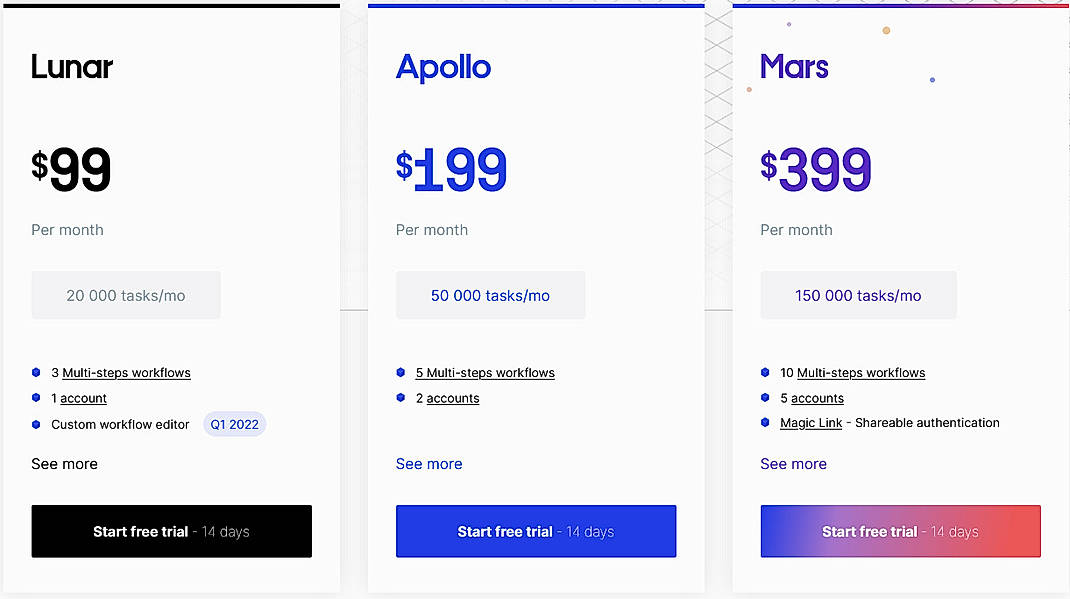This screenshot has height=599, width=1070.
Task: Expand See more under the Mars plan
Action: [793, 464]
